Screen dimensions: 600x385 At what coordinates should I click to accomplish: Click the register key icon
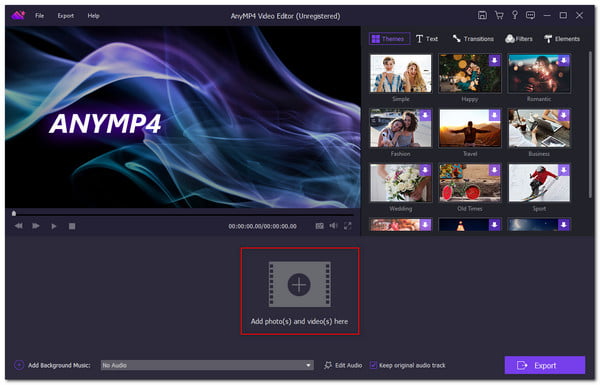coord(515,15)
